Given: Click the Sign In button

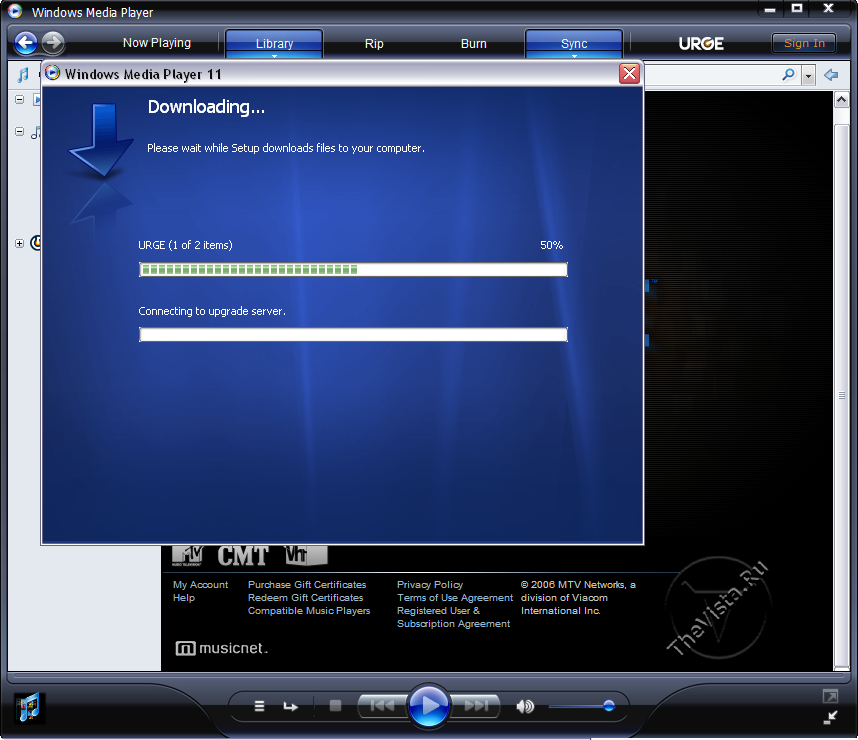Looking at the screenshot, I should pos(804,43).
